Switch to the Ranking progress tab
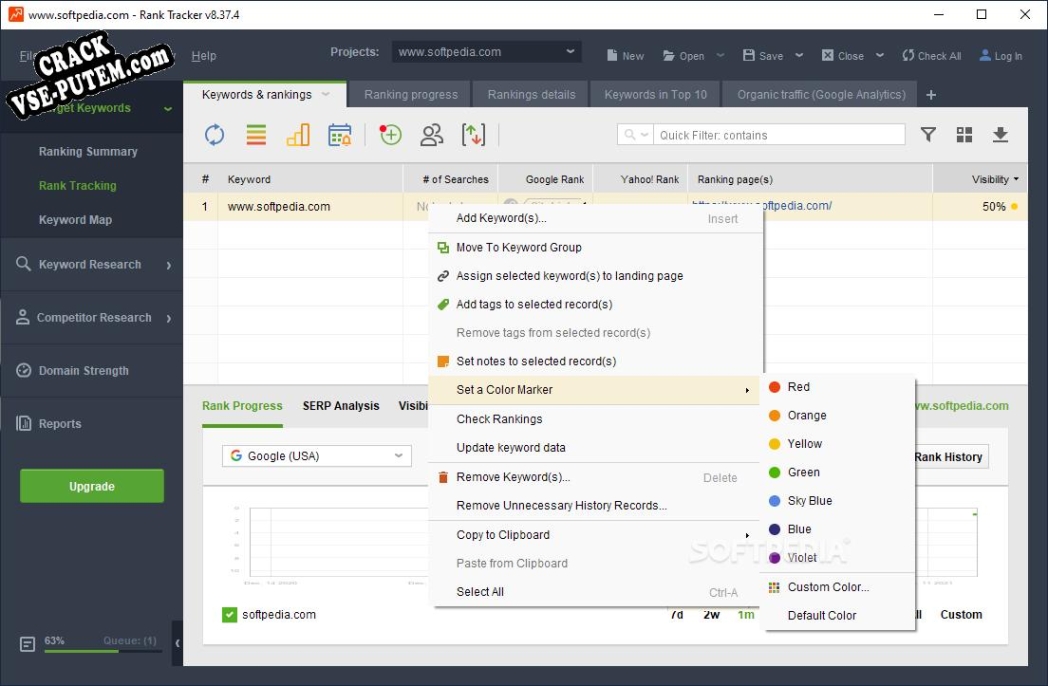 (410, 94)
